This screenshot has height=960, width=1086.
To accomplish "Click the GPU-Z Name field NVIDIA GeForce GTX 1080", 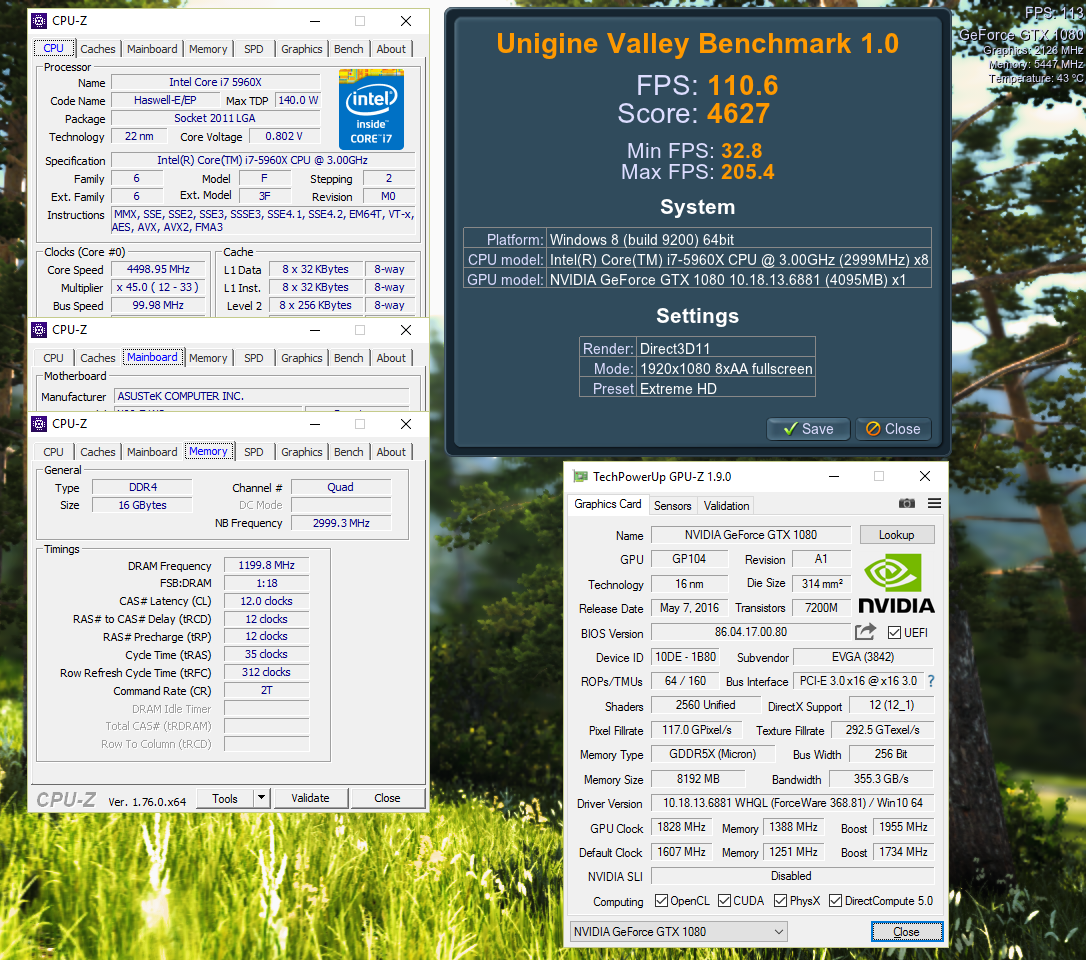I will 751,535.
